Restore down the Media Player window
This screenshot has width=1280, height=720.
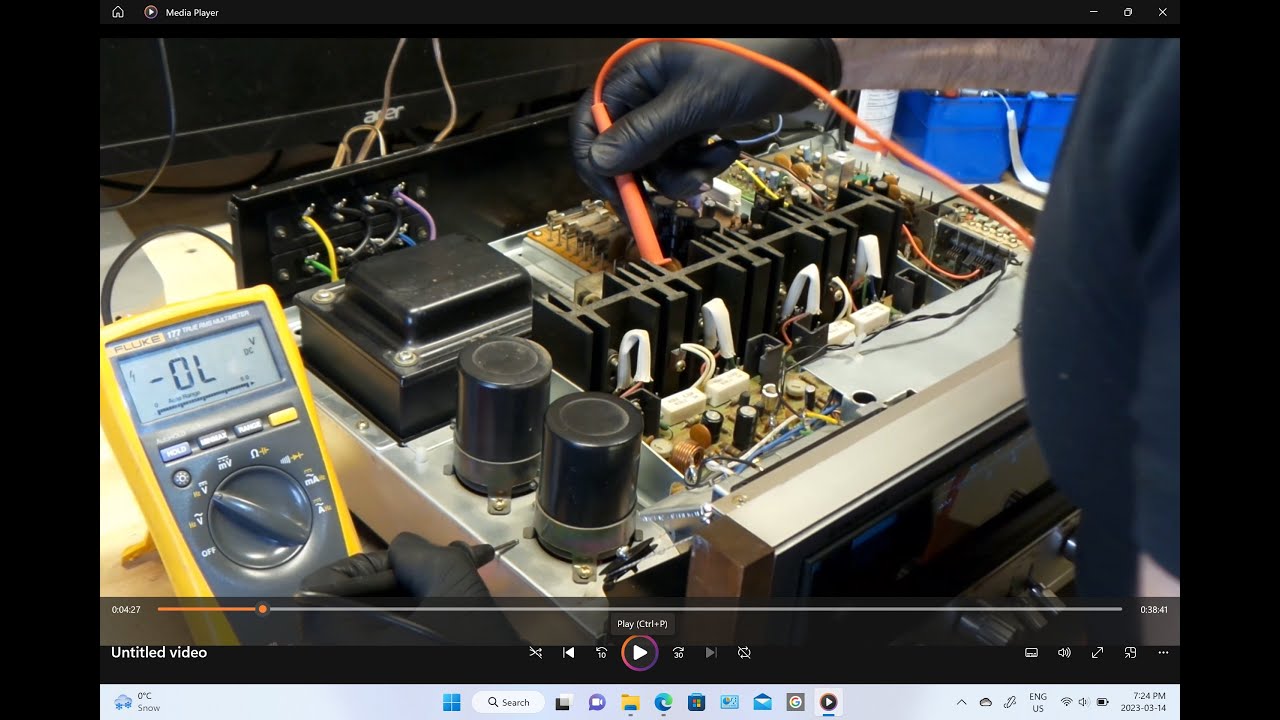[1128, 12]
